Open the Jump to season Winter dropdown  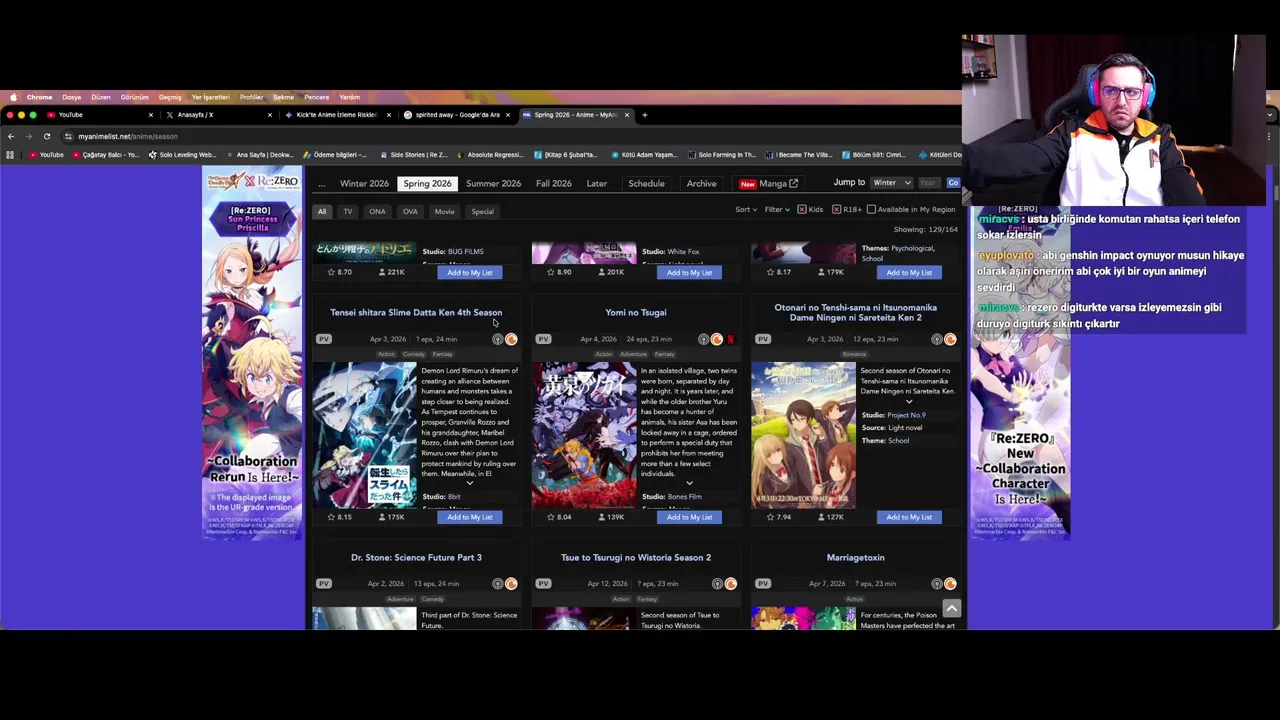click(891, 183)
